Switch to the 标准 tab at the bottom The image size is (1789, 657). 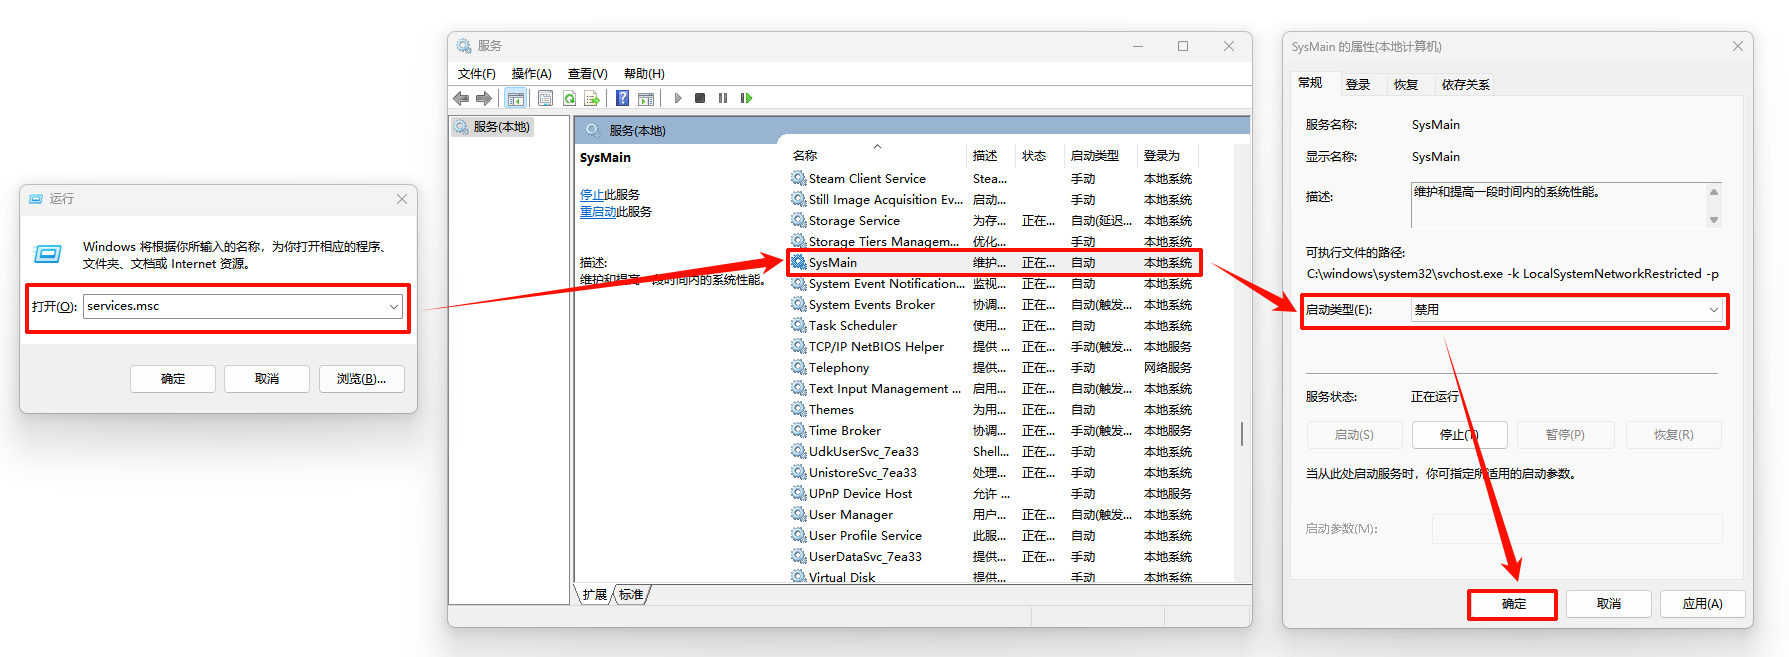(631, 595)
